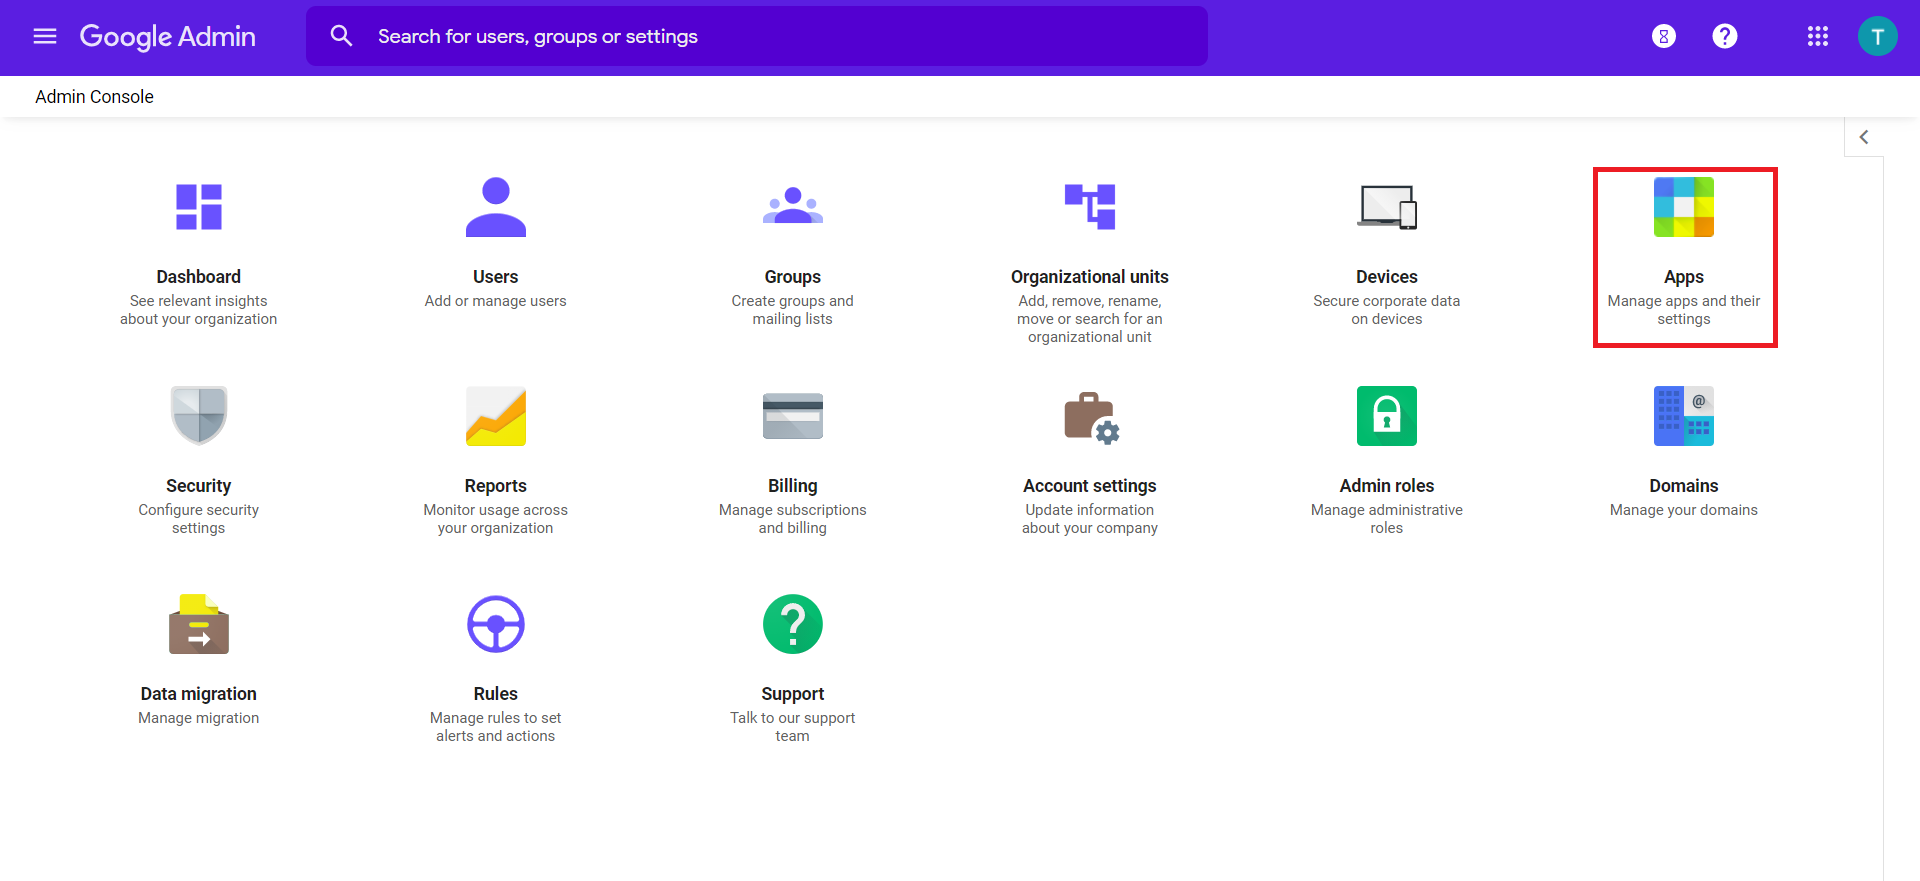Open the Rules steering wheel icon
Screen dimensions: 1920x881
pyautogui.click(x=496, y=624)
